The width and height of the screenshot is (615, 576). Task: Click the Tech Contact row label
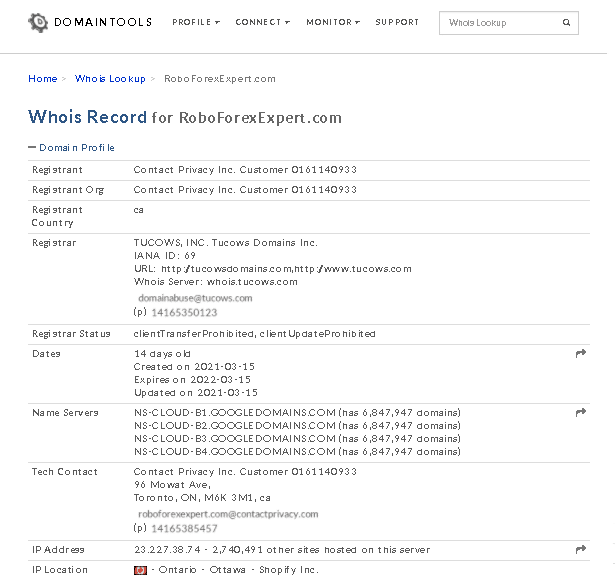65,472
